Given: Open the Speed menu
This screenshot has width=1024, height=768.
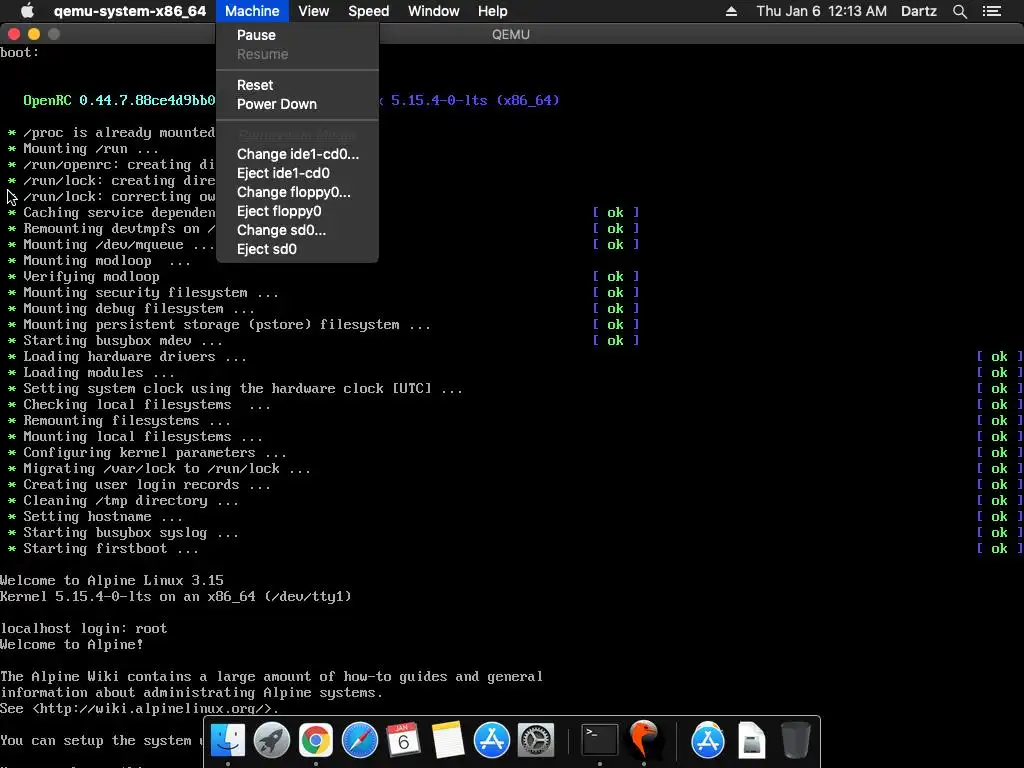Looking at the screenshot, I should click(368, 11).
